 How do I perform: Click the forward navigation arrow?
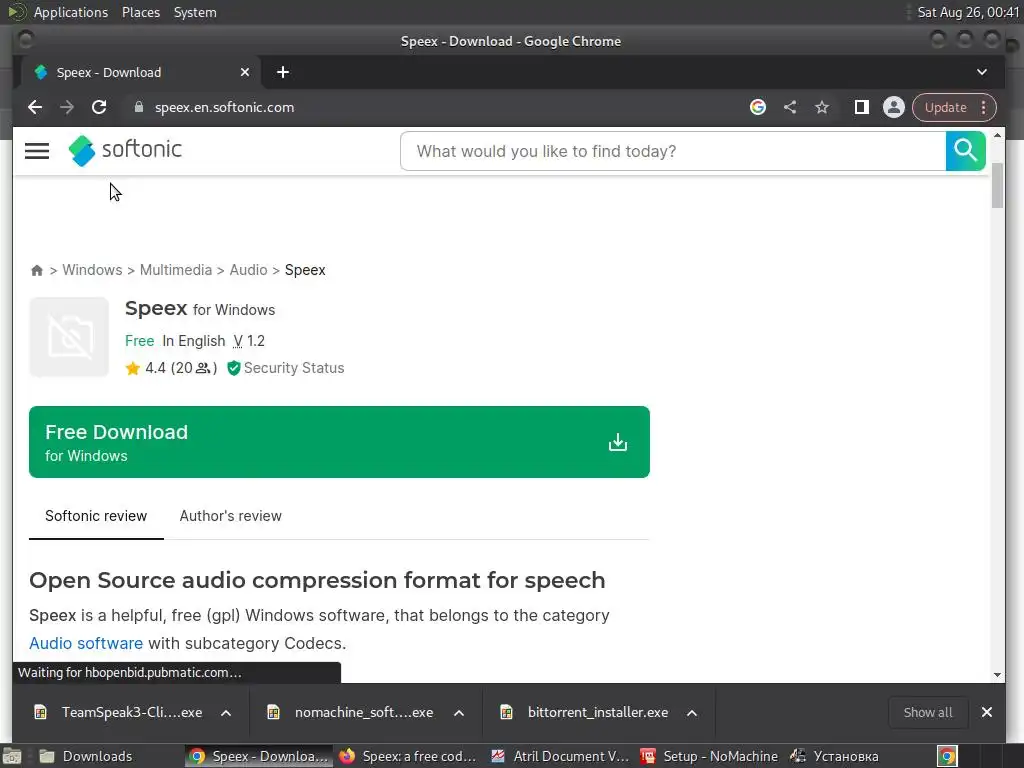pos(67,107)
